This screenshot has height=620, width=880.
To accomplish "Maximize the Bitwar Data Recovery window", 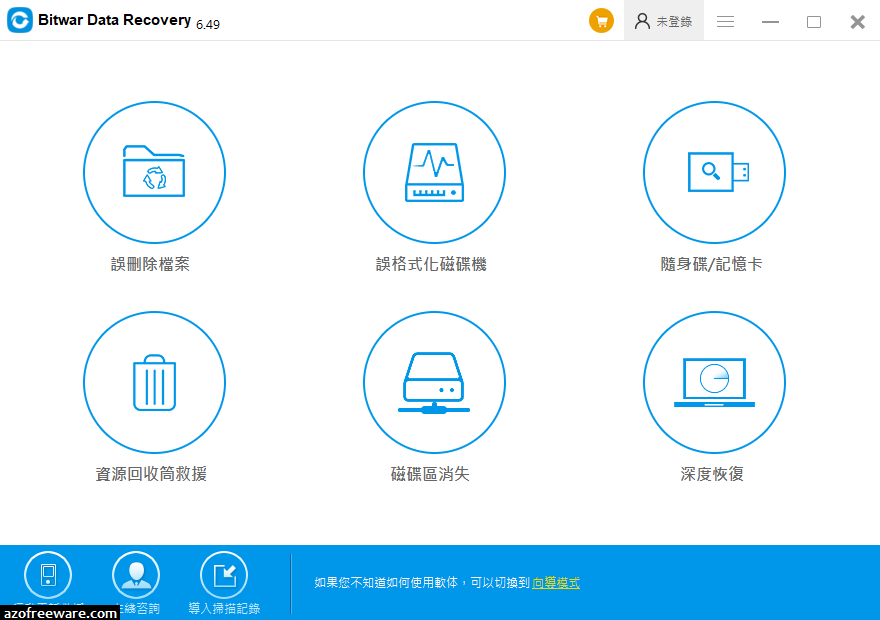I will (814, 21).
